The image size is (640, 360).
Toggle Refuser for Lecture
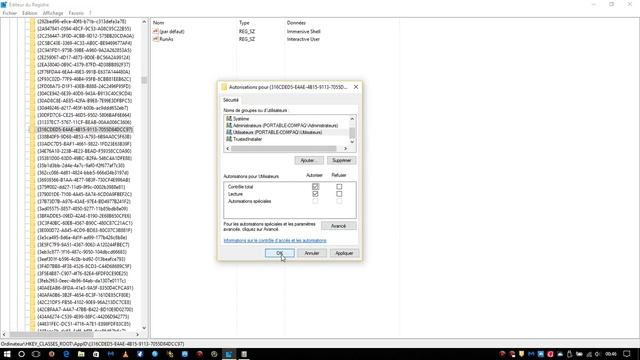click(x=339, y=194)
